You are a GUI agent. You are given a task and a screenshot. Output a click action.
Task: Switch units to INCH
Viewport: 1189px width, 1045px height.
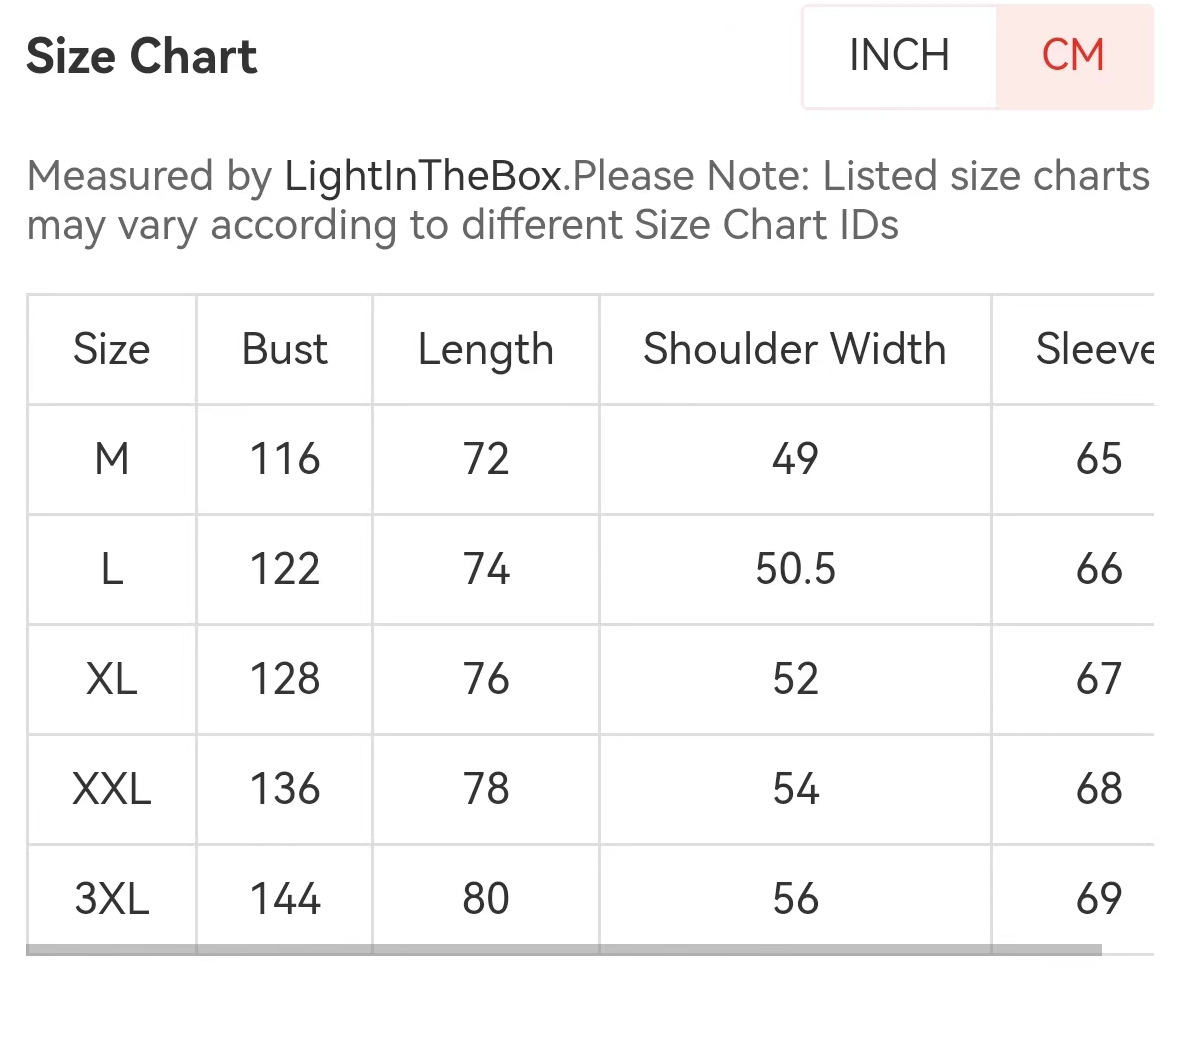(x=899, y=56)
